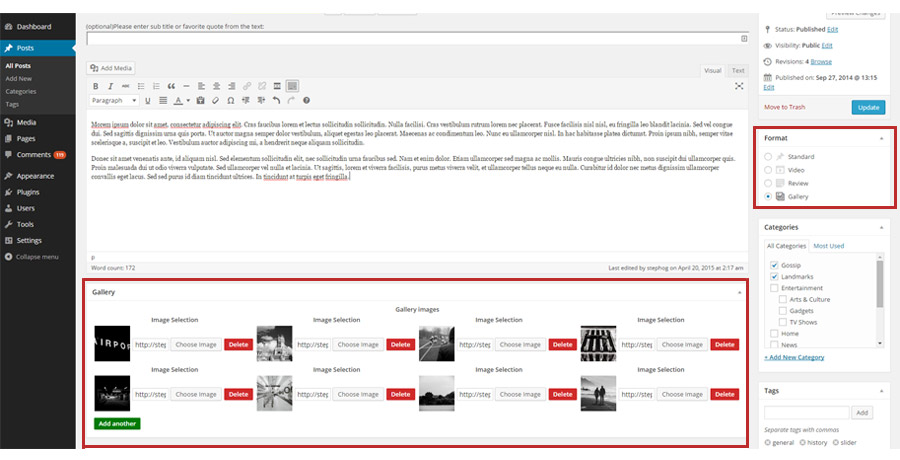
Task: Click the AIRPORT gallery thumbnail
Action: [112, 343]
